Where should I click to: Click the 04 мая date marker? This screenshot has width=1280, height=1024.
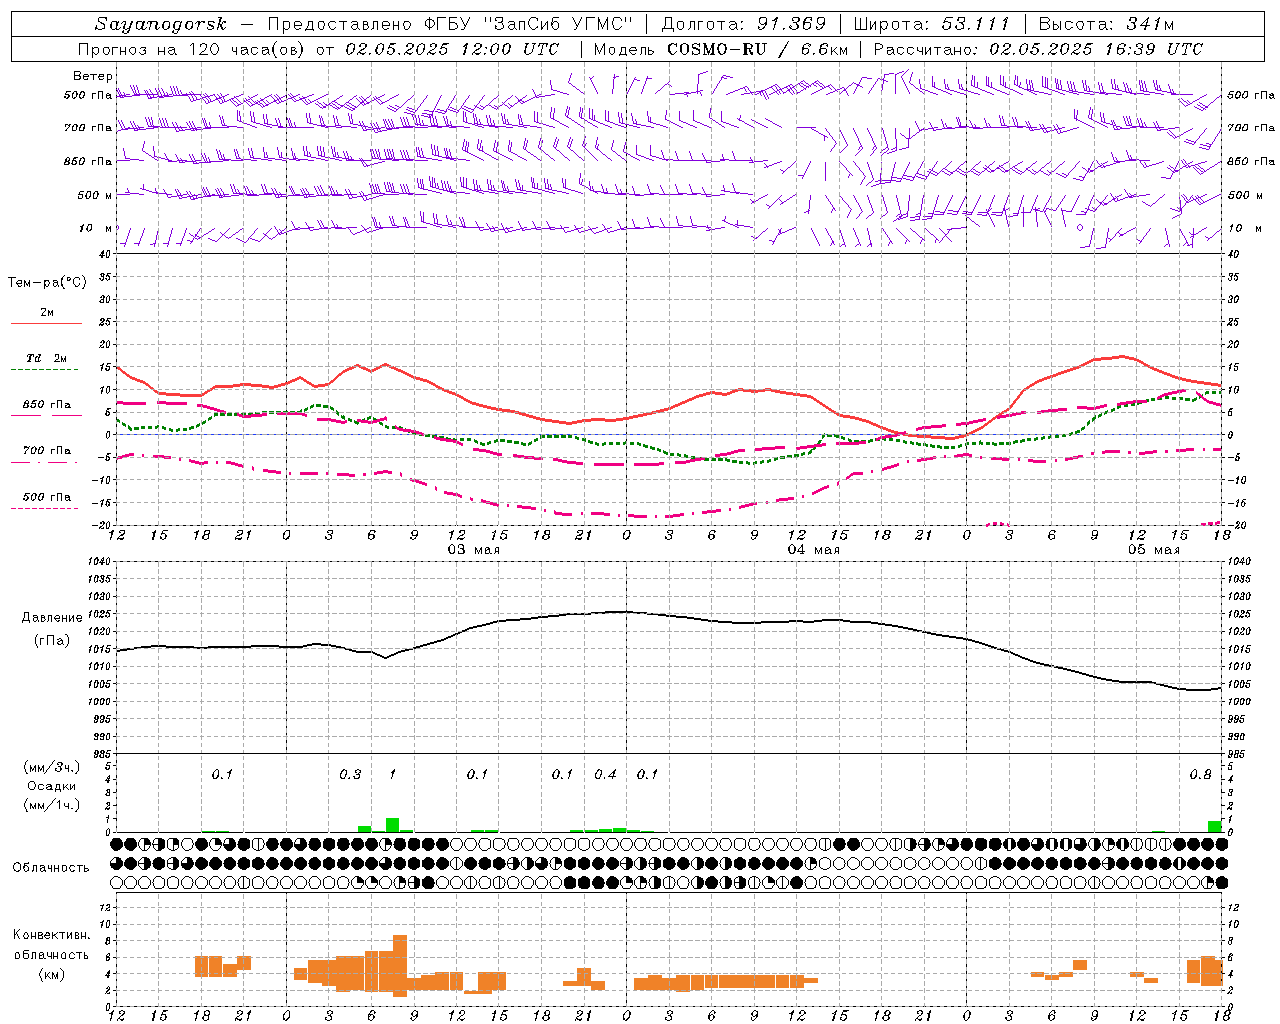point(813,550)
